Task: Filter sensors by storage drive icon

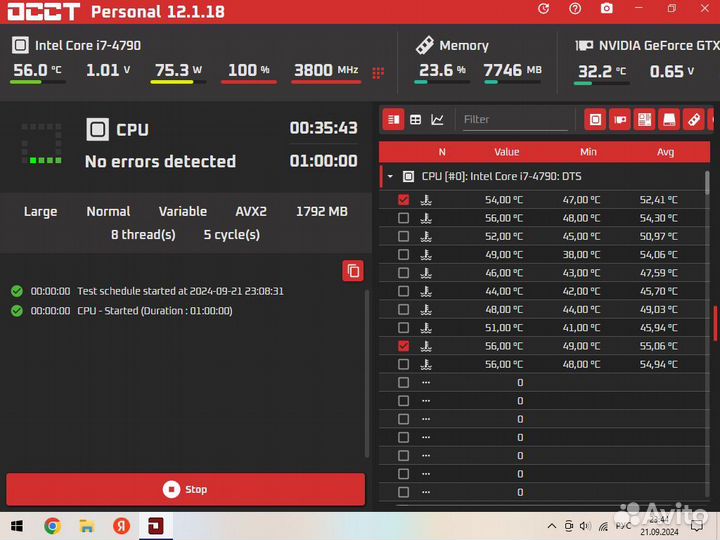Action: (669, 120)
